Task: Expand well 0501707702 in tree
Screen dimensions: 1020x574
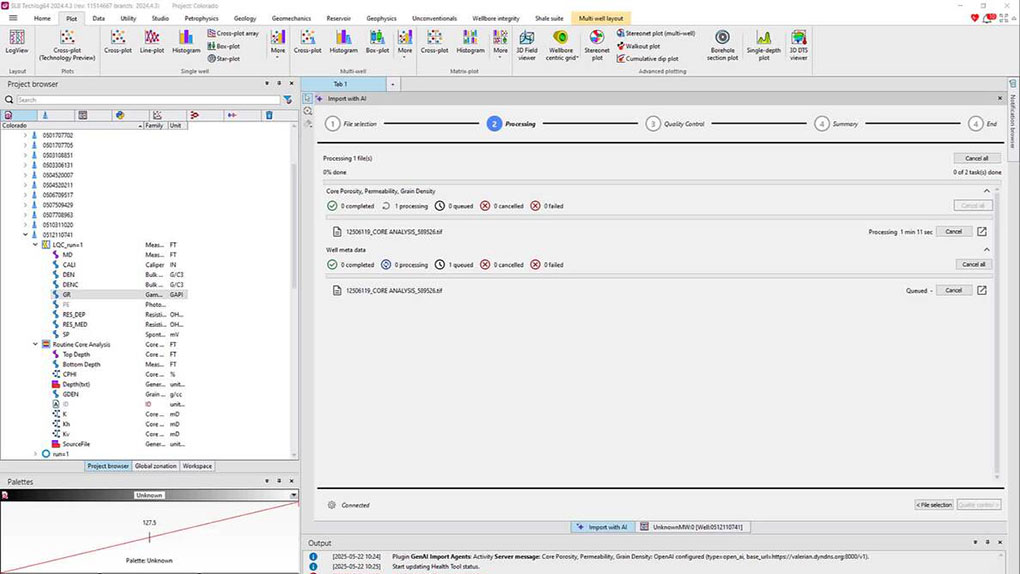Action: (x=25, y=135)
